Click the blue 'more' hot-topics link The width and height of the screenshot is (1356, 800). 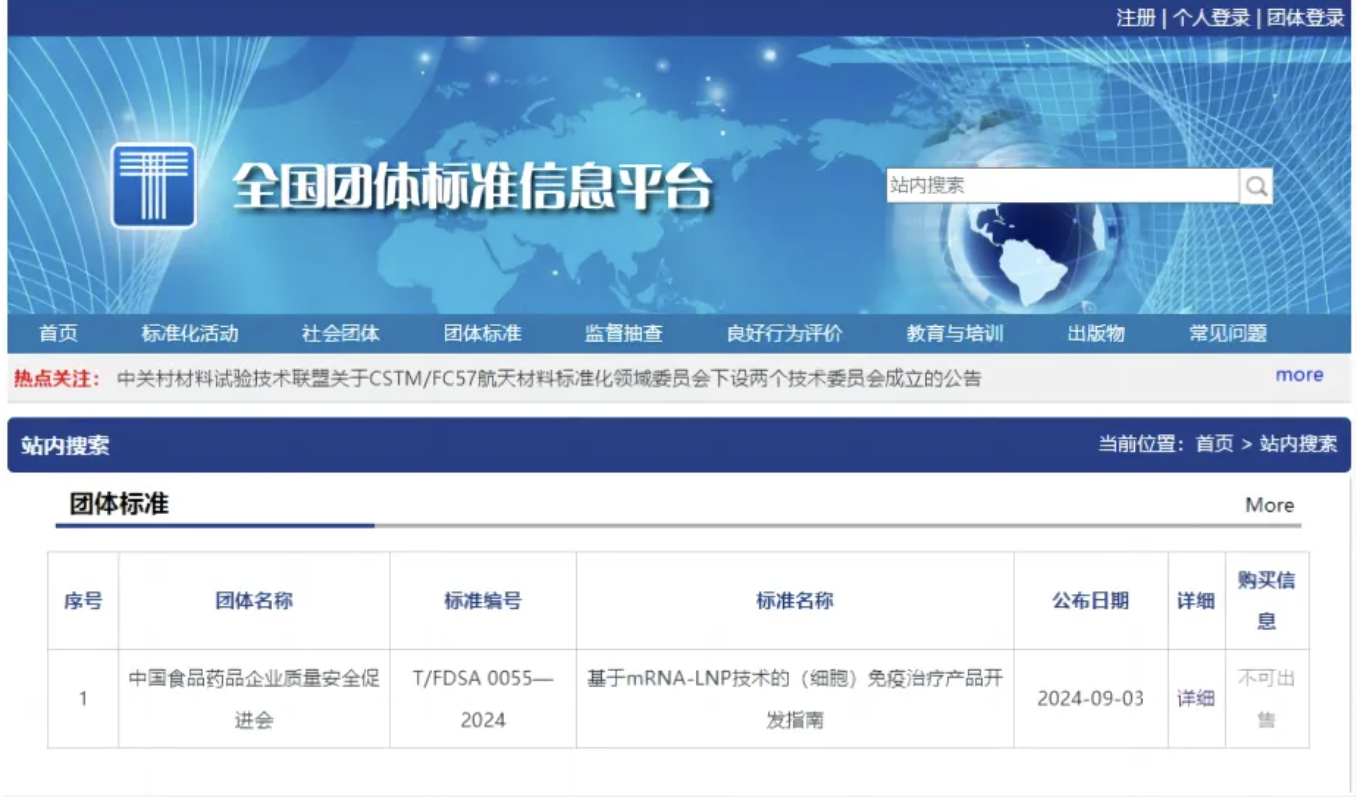(1299, 375)
